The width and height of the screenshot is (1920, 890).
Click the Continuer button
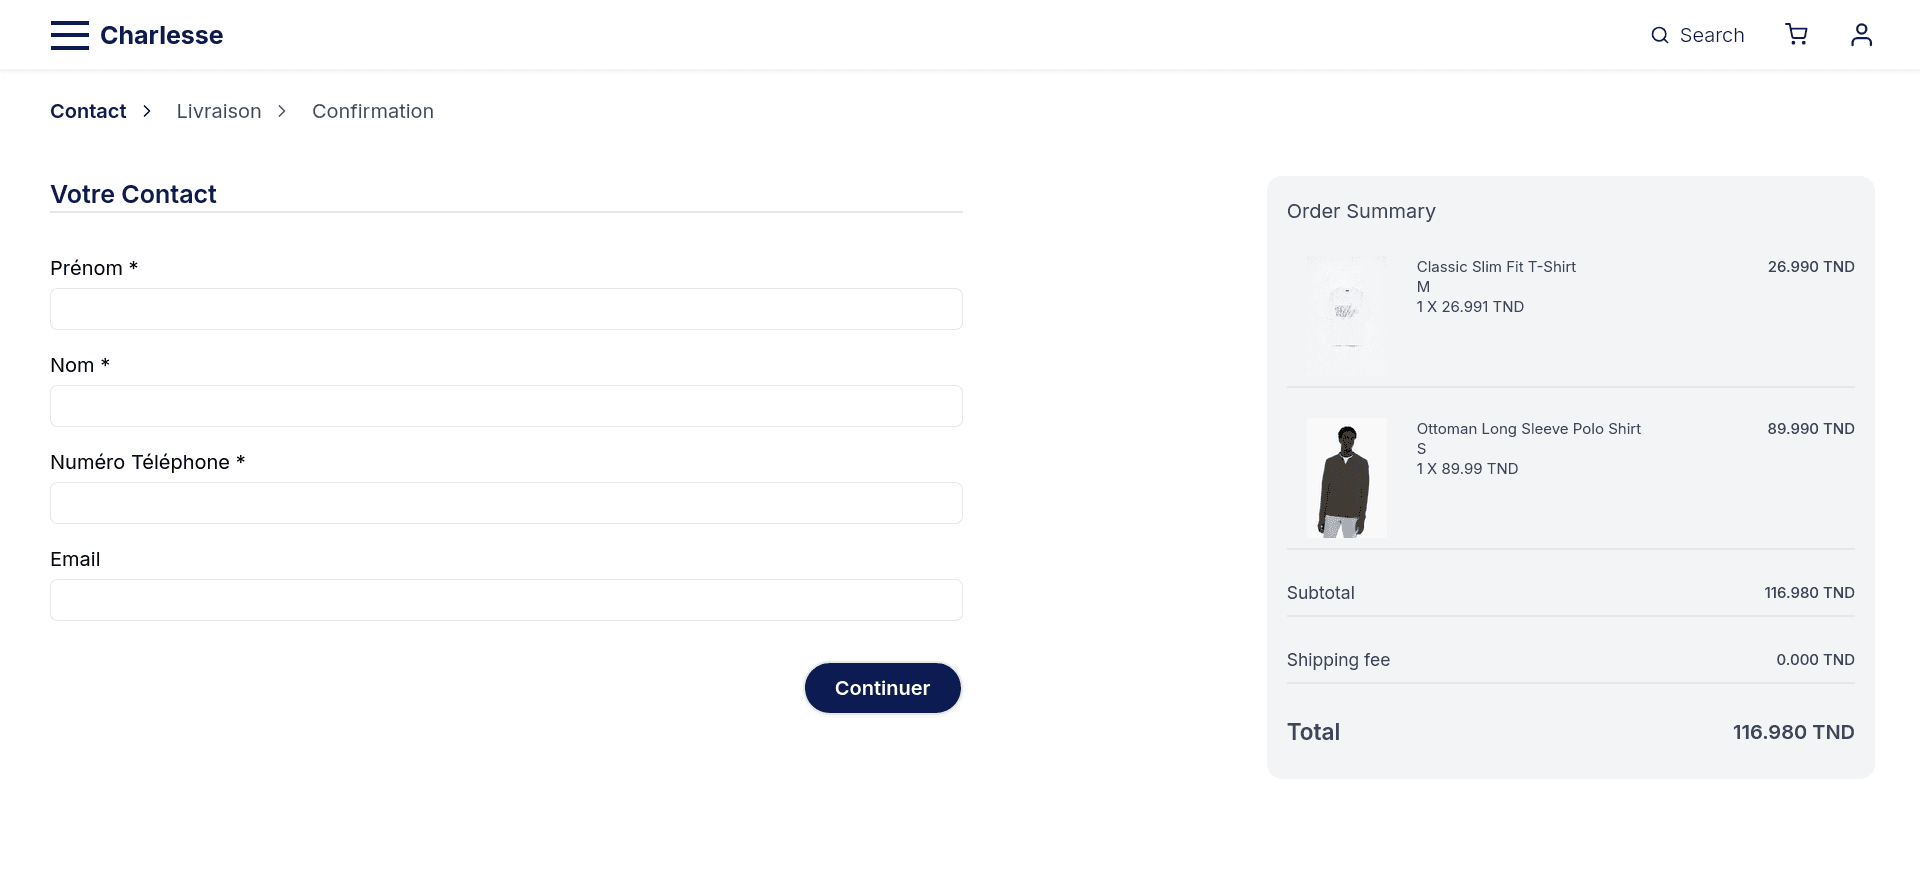tap(883, 688)
